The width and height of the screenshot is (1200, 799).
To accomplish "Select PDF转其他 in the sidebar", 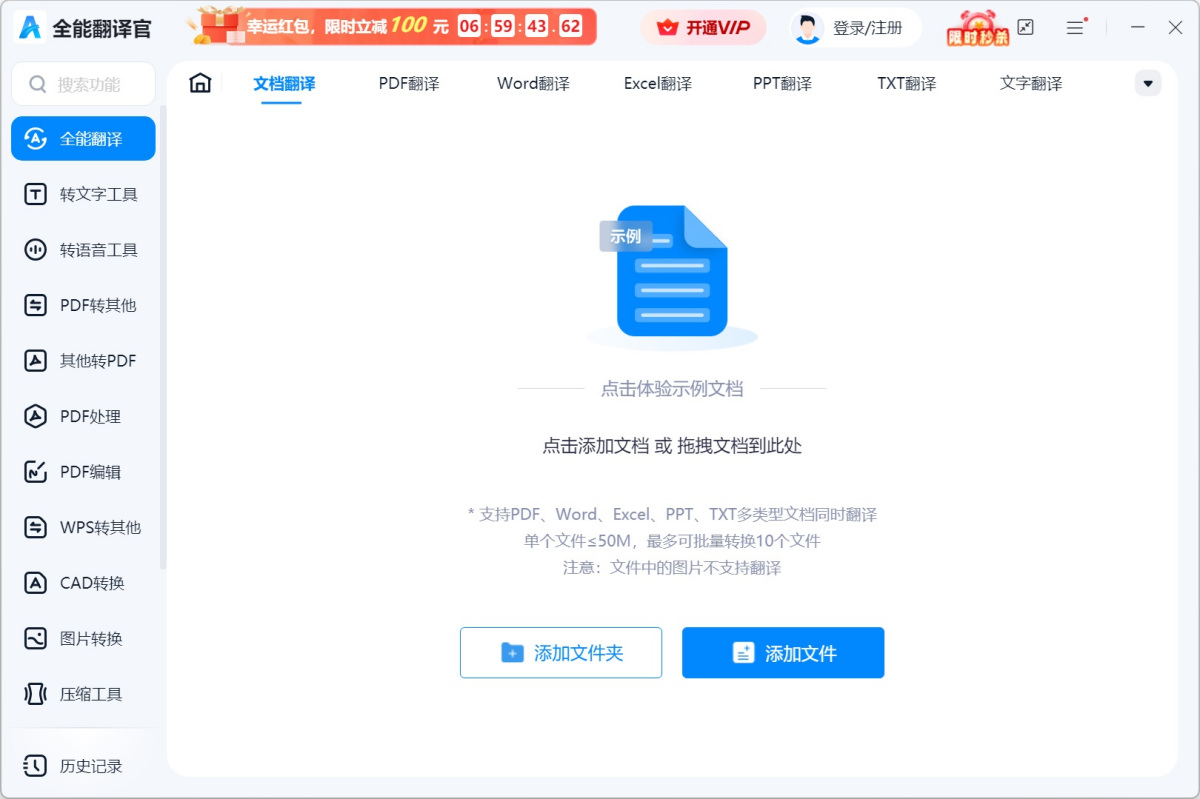I will [82, 305].
